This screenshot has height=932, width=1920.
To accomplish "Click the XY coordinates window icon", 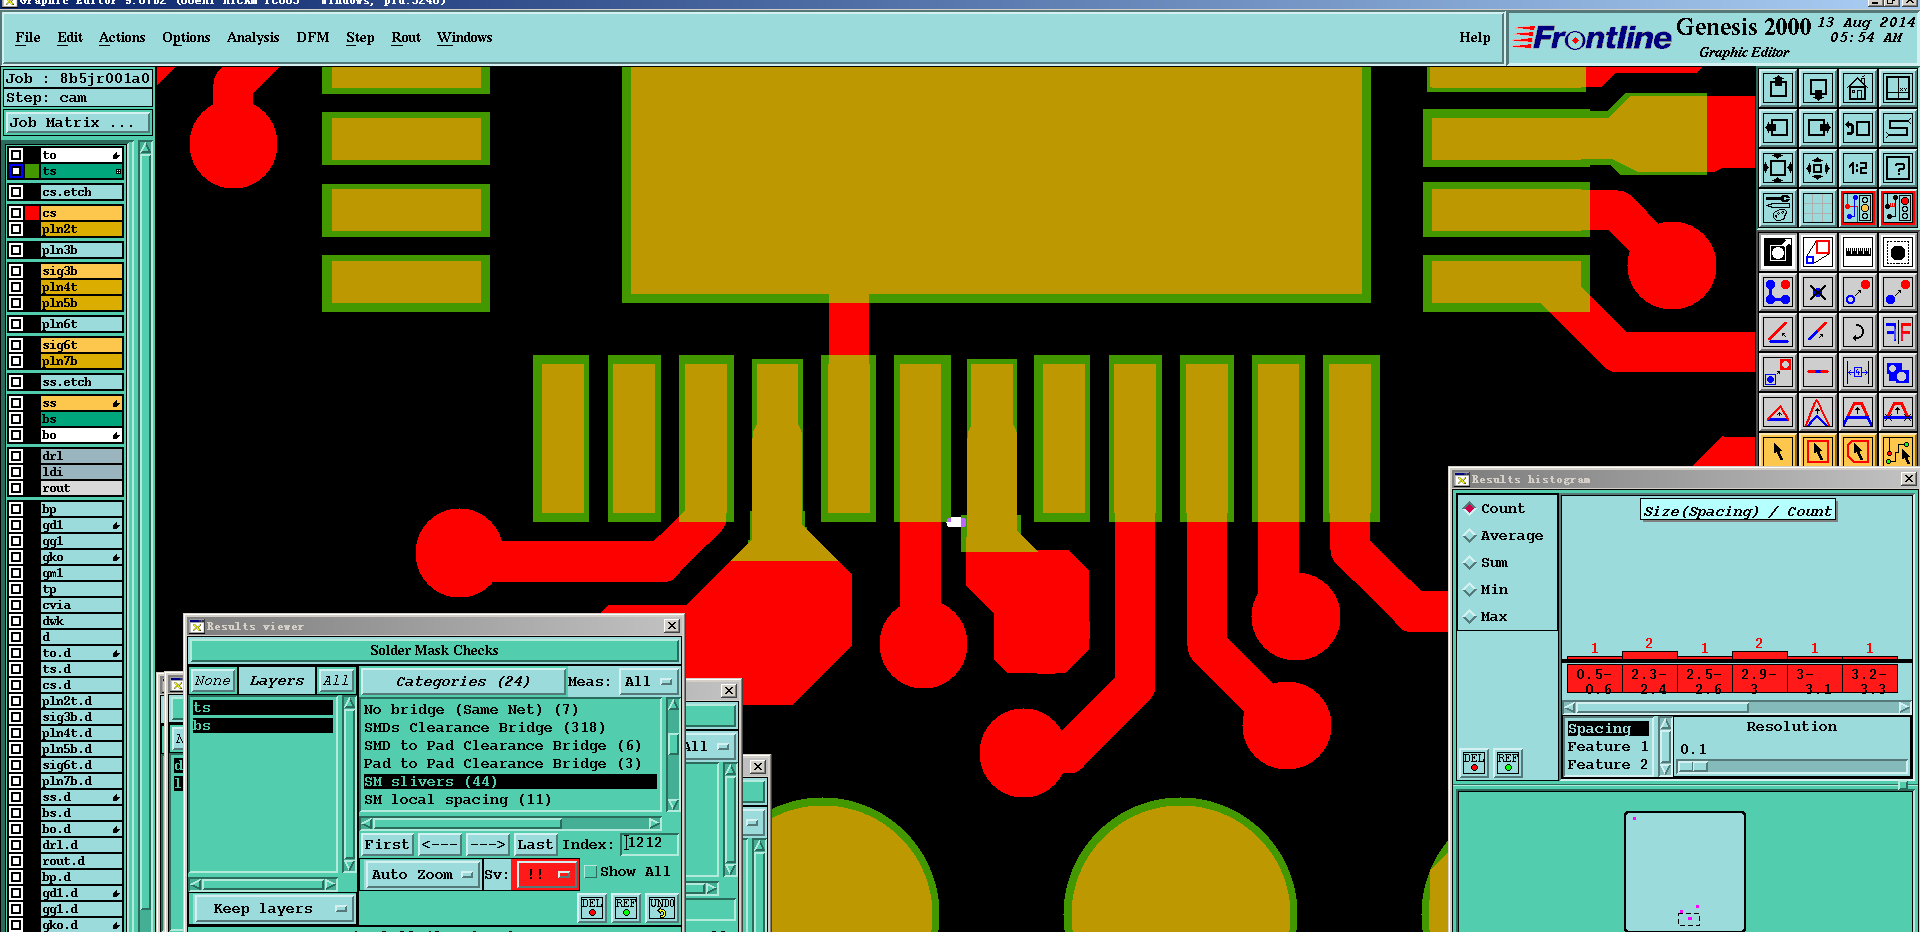I will coord(1898,88).
